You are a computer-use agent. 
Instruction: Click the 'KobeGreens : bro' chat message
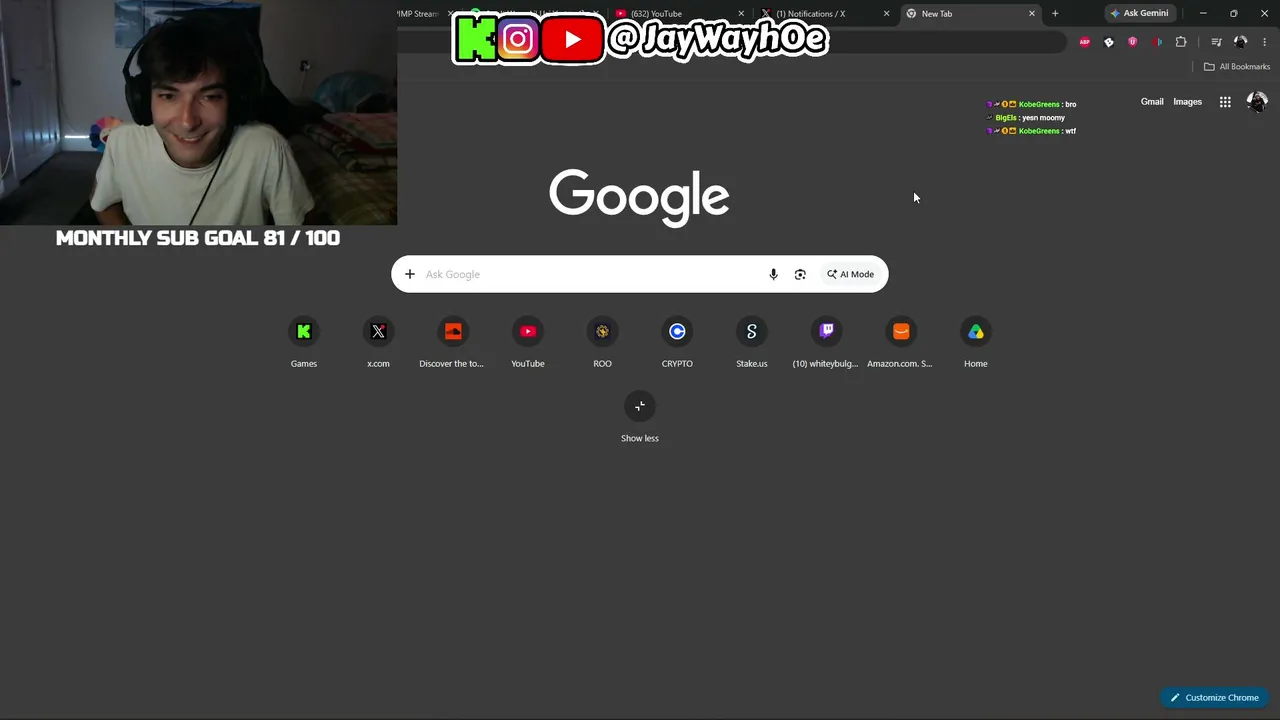(1031, 104)
